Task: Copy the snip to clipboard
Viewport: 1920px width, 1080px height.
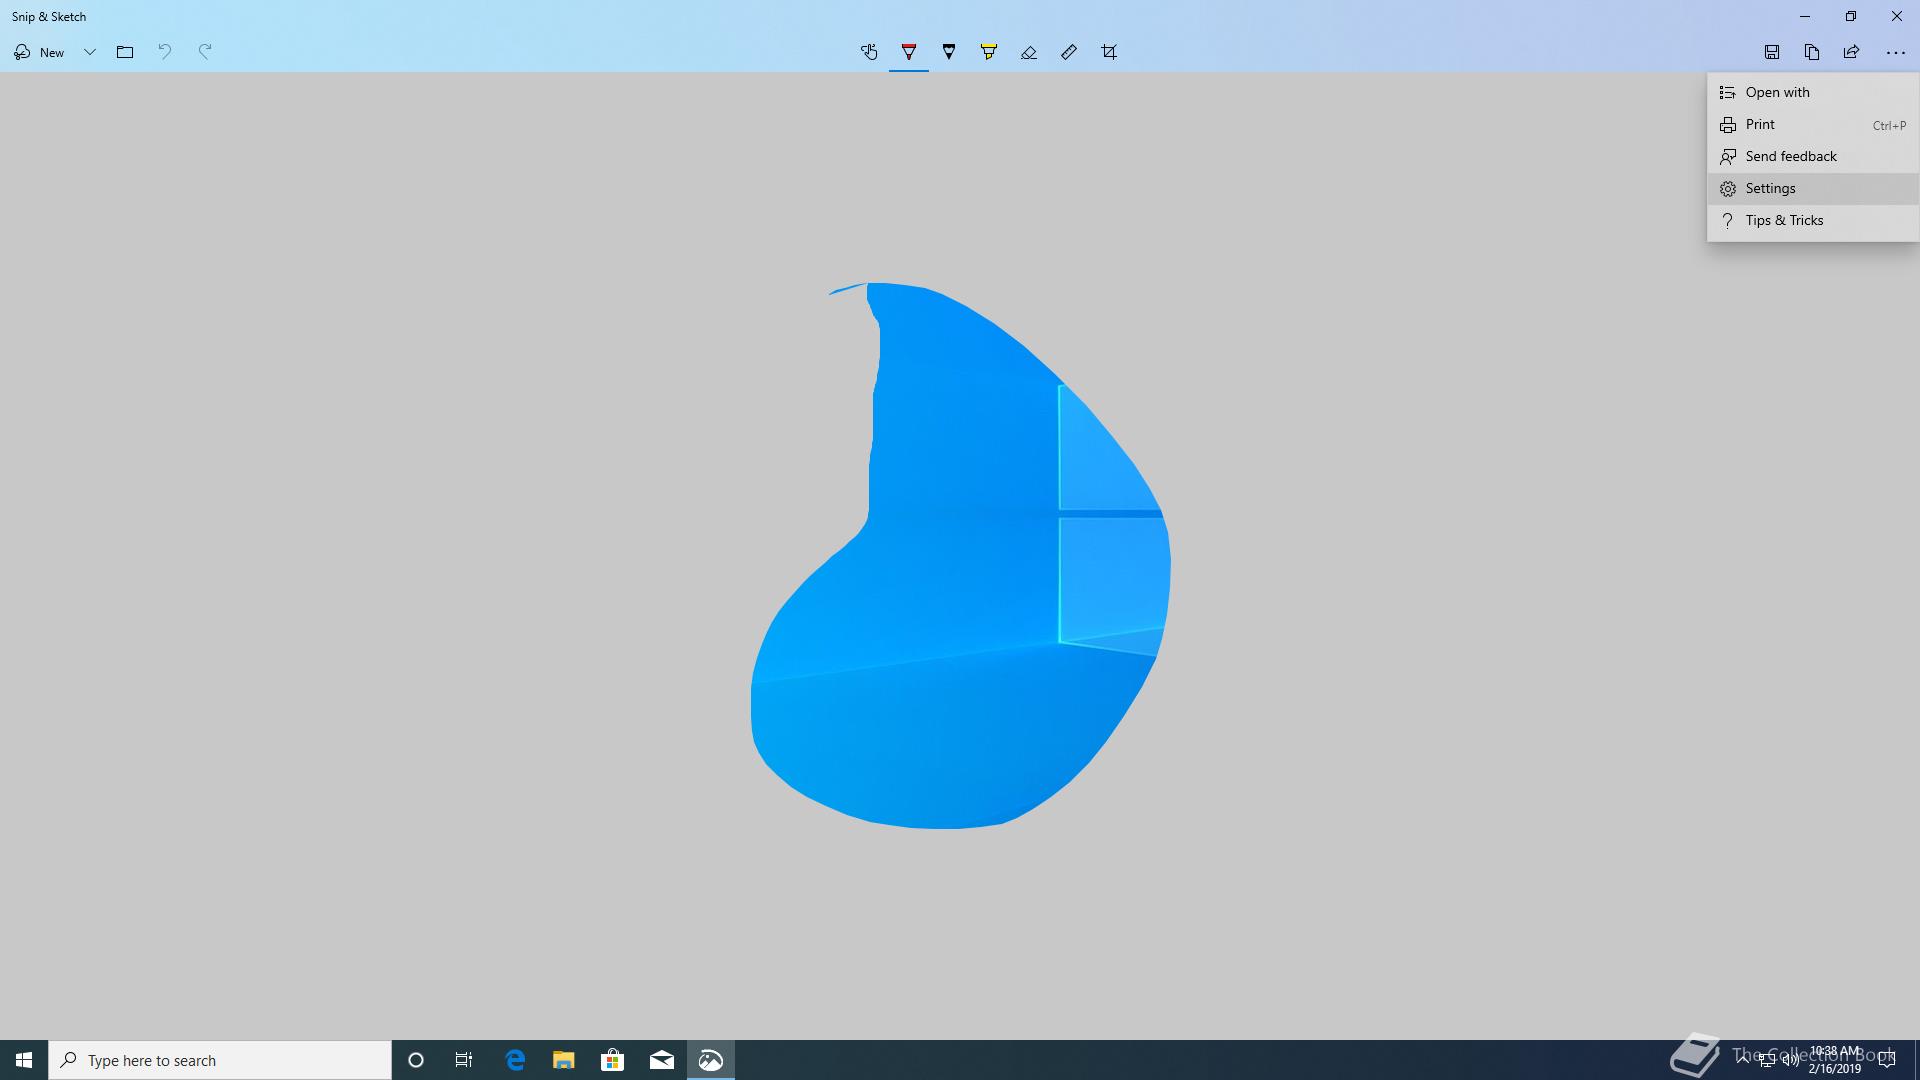Action: [x=1812, y=52]
